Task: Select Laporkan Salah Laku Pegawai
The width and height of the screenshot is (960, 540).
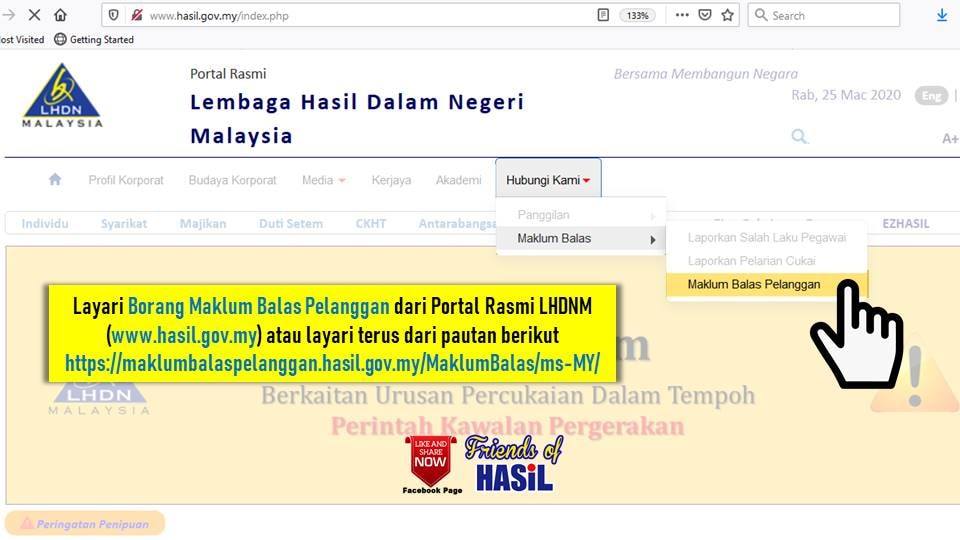Action: click(x=767, y=238)
